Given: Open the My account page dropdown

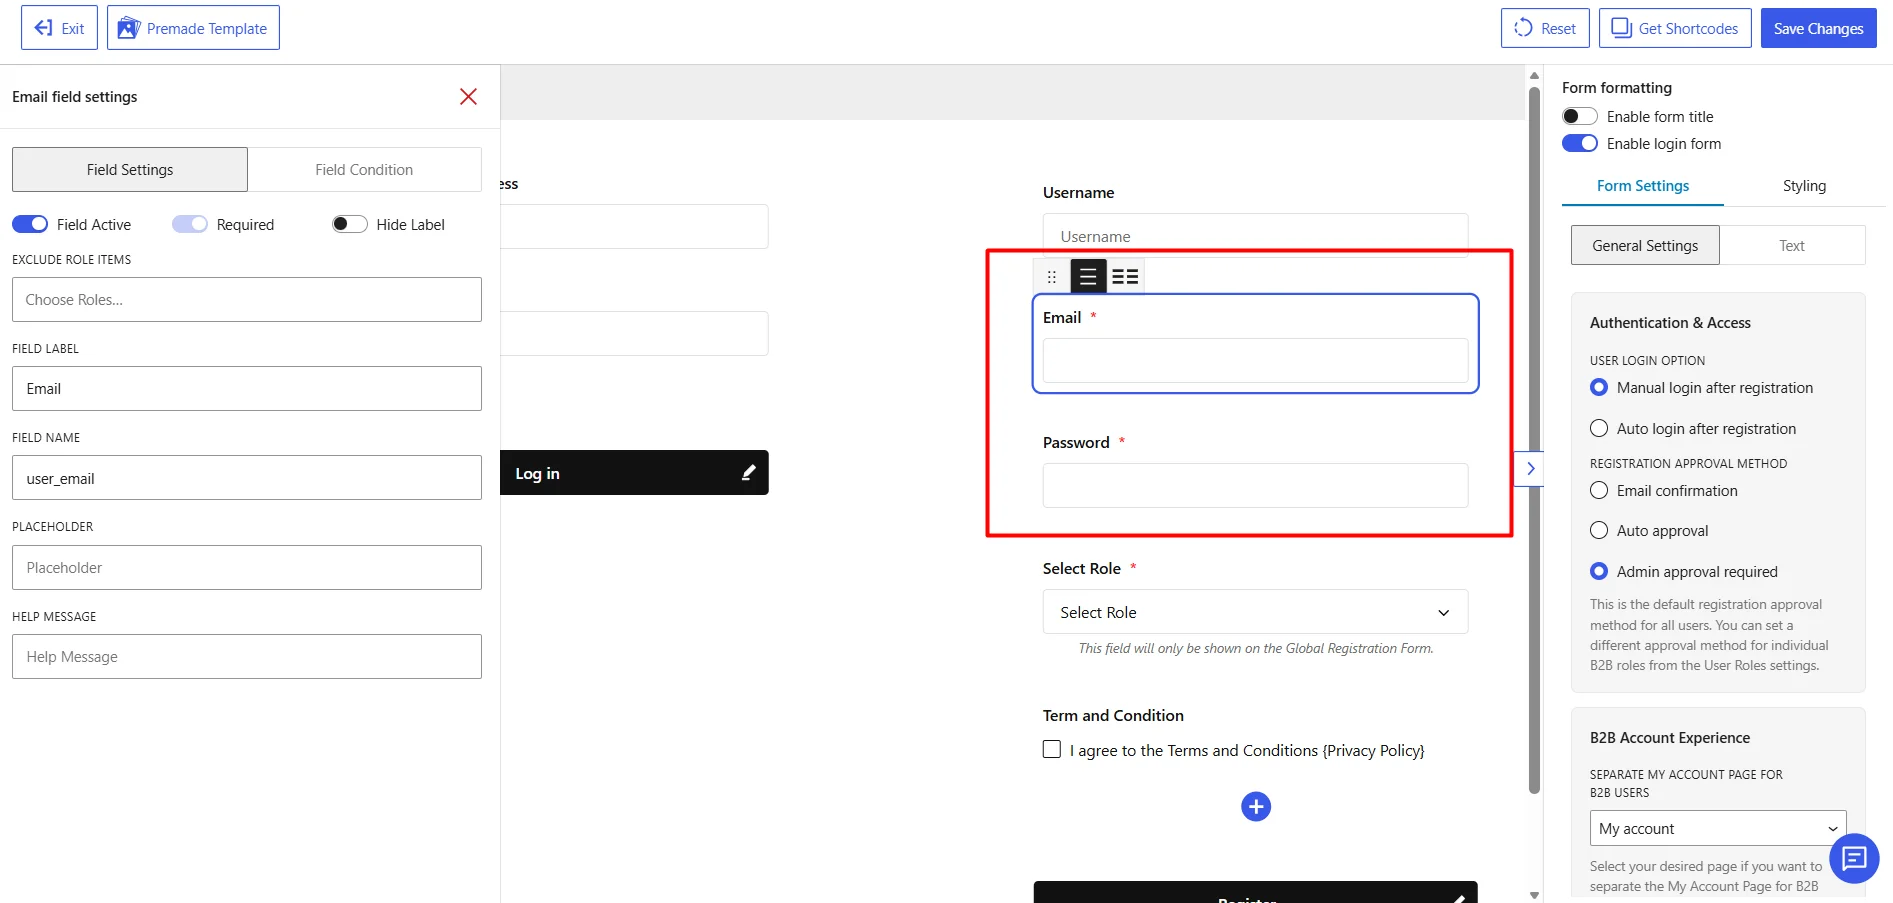Looking at the screenshot, I should [1718, 828].
